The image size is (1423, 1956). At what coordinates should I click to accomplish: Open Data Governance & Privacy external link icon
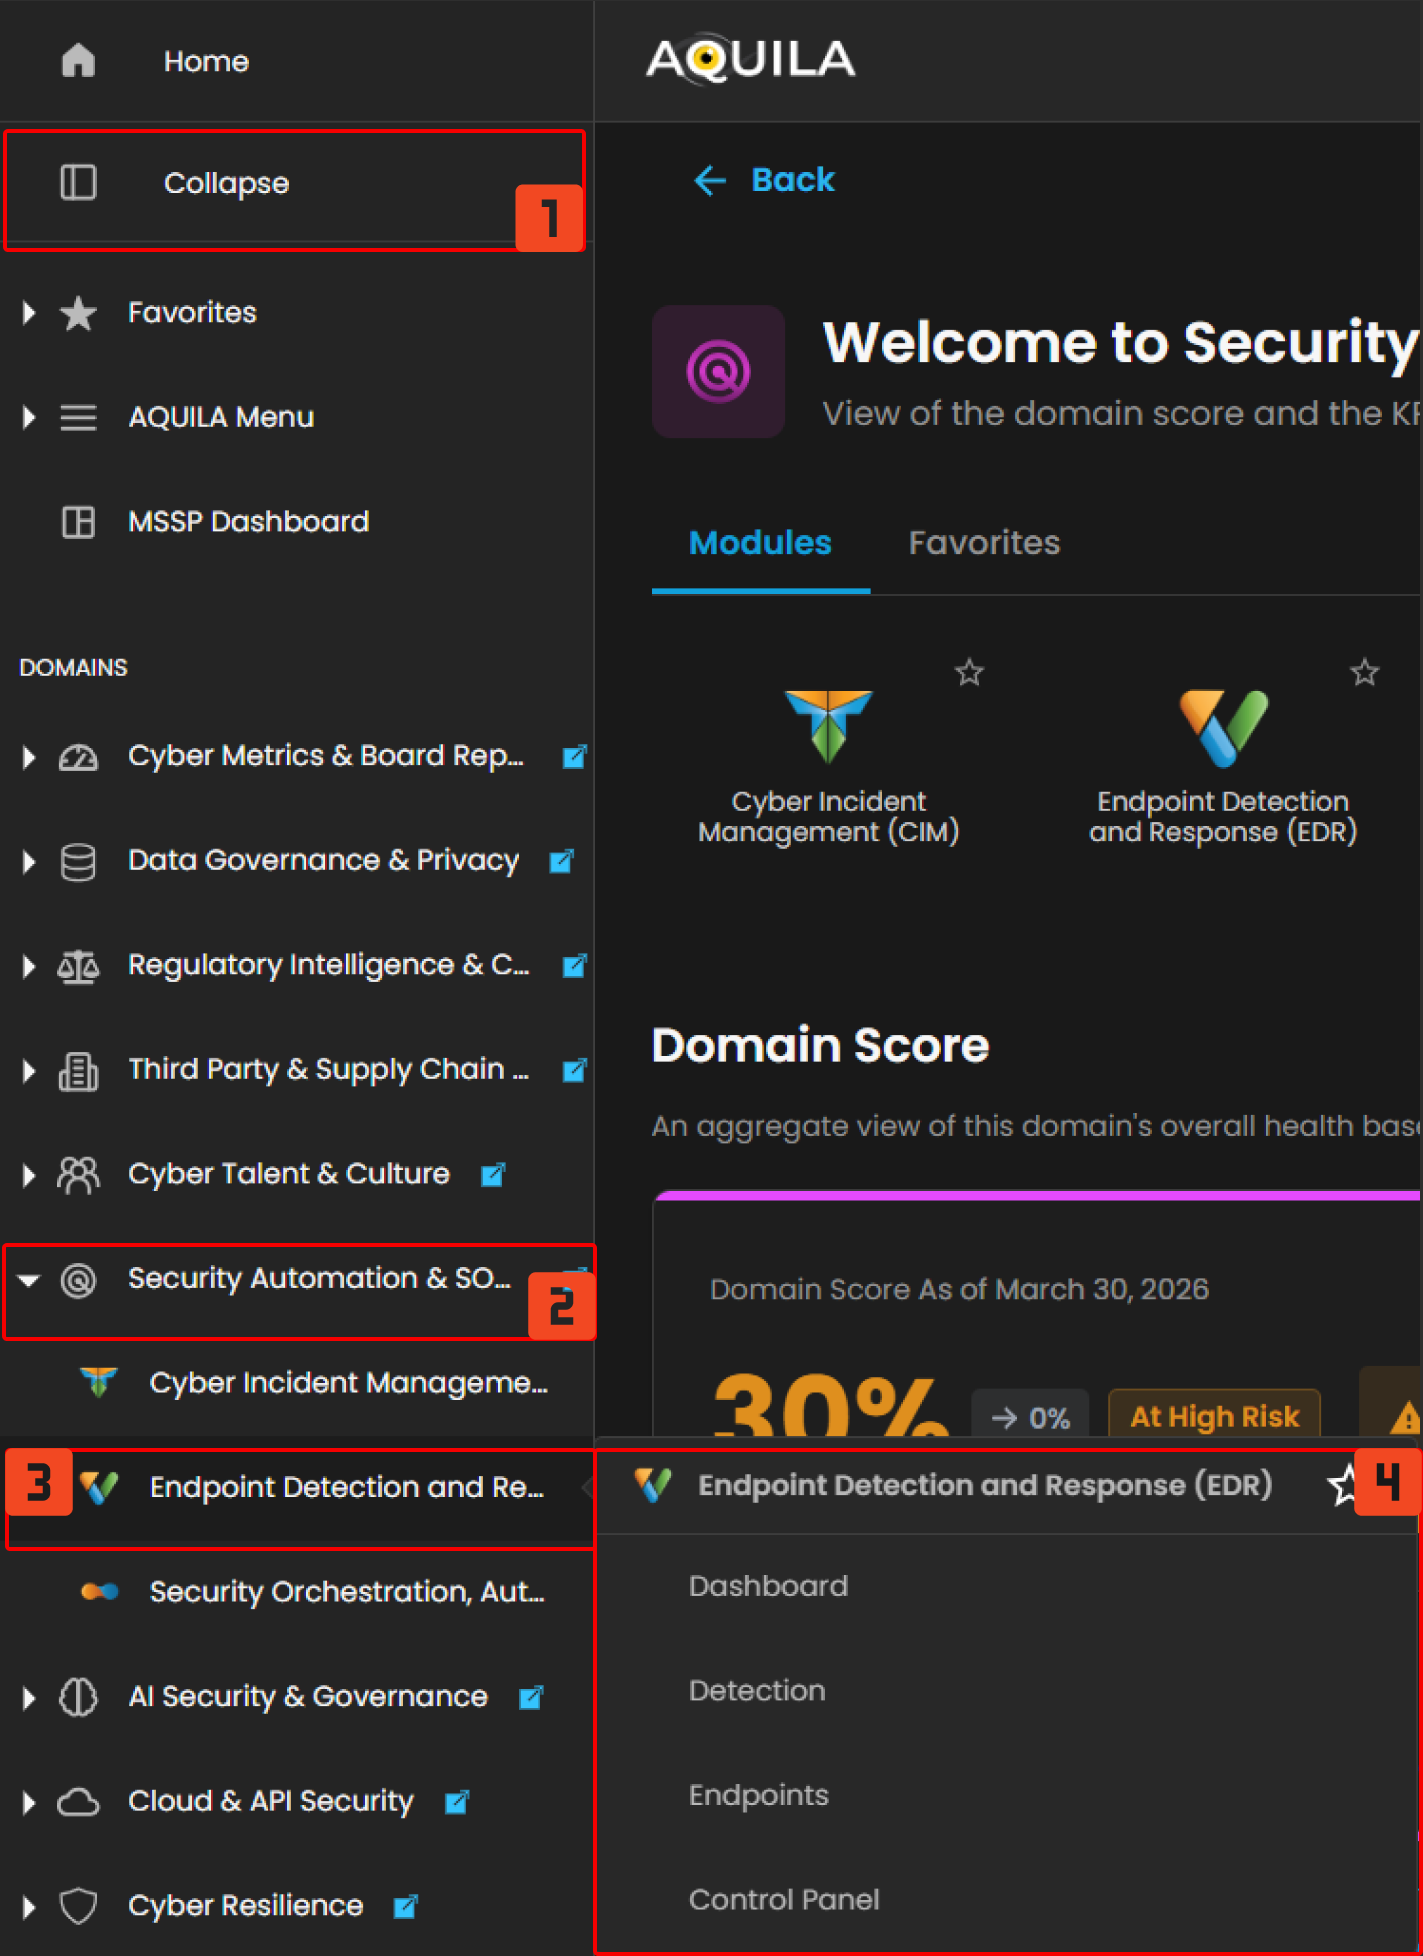(x=561, y=861)
